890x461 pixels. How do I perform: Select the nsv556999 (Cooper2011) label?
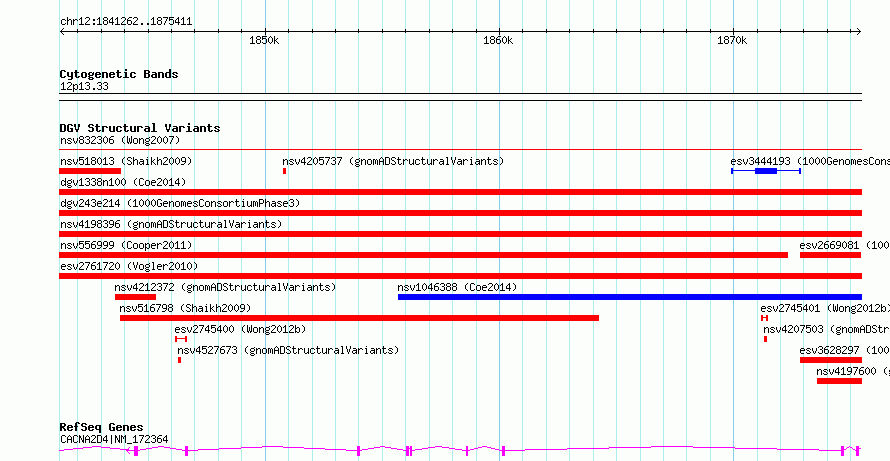tap(126, 245)
